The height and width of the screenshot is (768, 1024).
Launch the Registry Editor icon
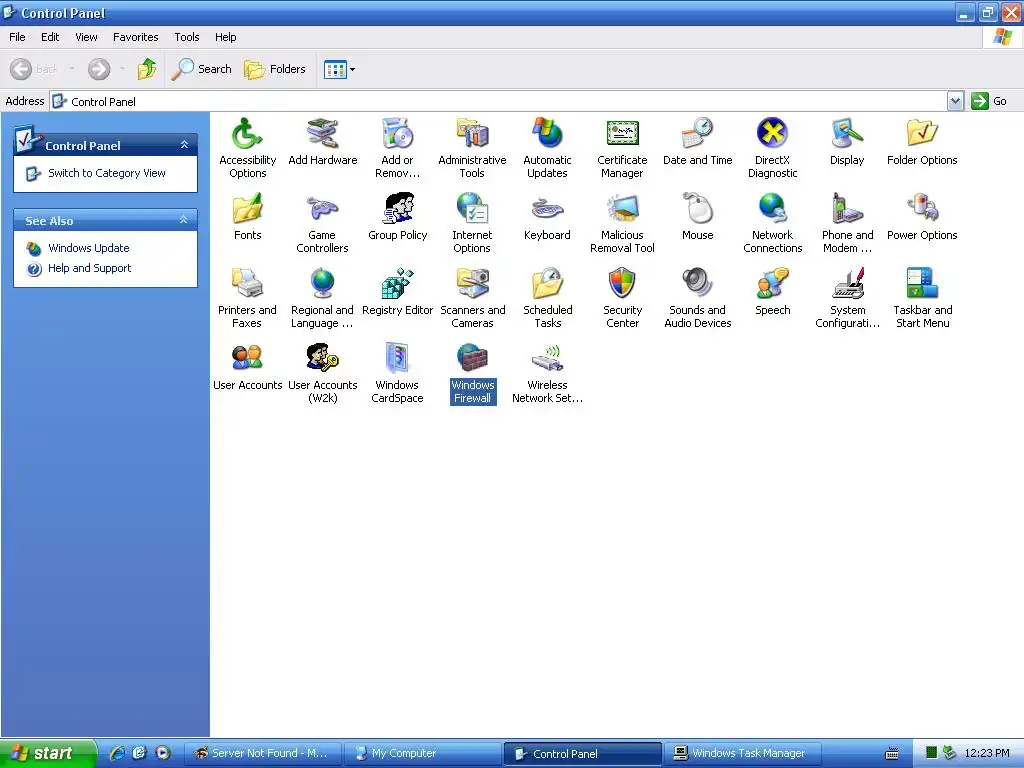[397, 284]
